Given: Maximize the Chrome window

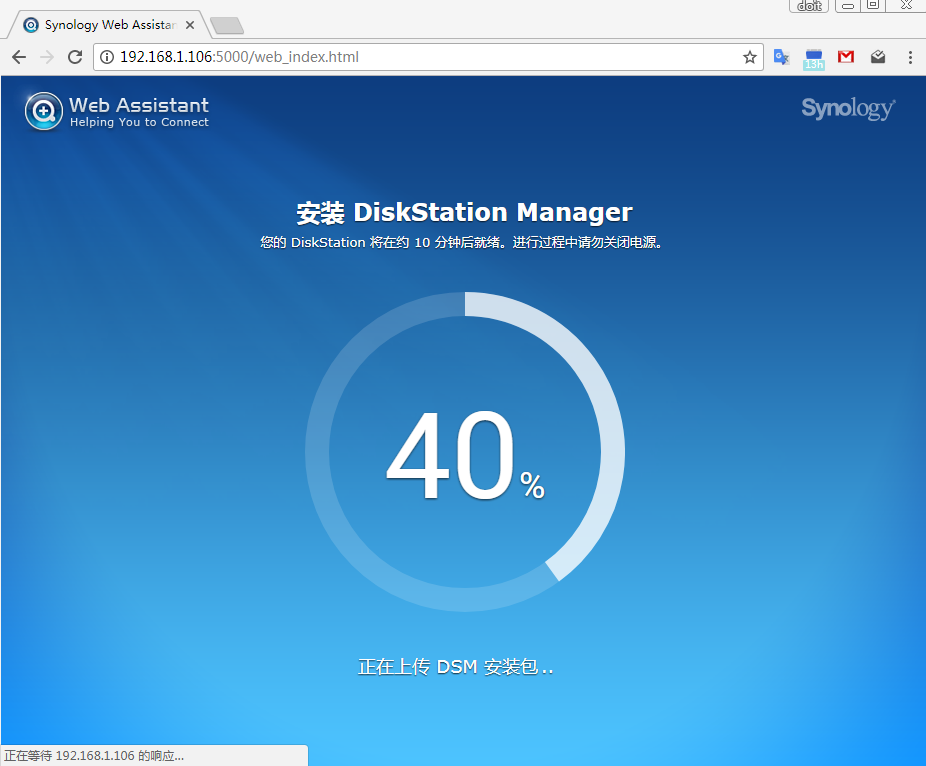Looking at the screenshot, I should tap(873, 6).
